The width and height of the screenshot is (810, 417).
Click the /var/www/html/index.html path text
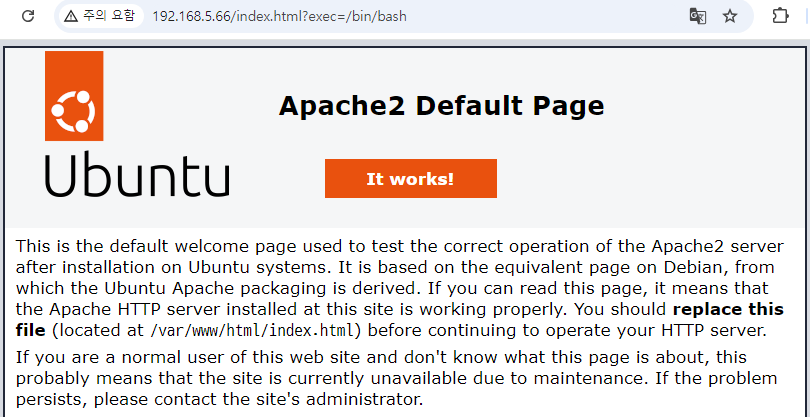[253, 330]
